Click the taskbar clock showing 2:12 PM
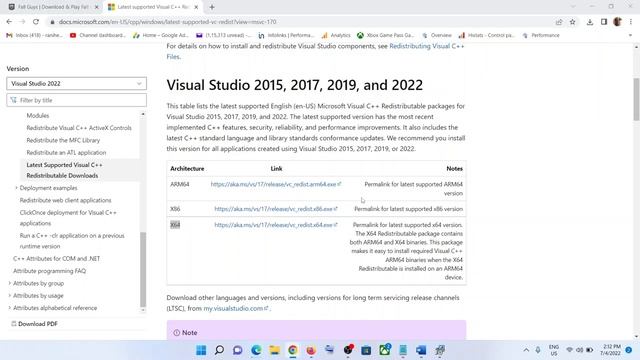 [x=610, y=350]
